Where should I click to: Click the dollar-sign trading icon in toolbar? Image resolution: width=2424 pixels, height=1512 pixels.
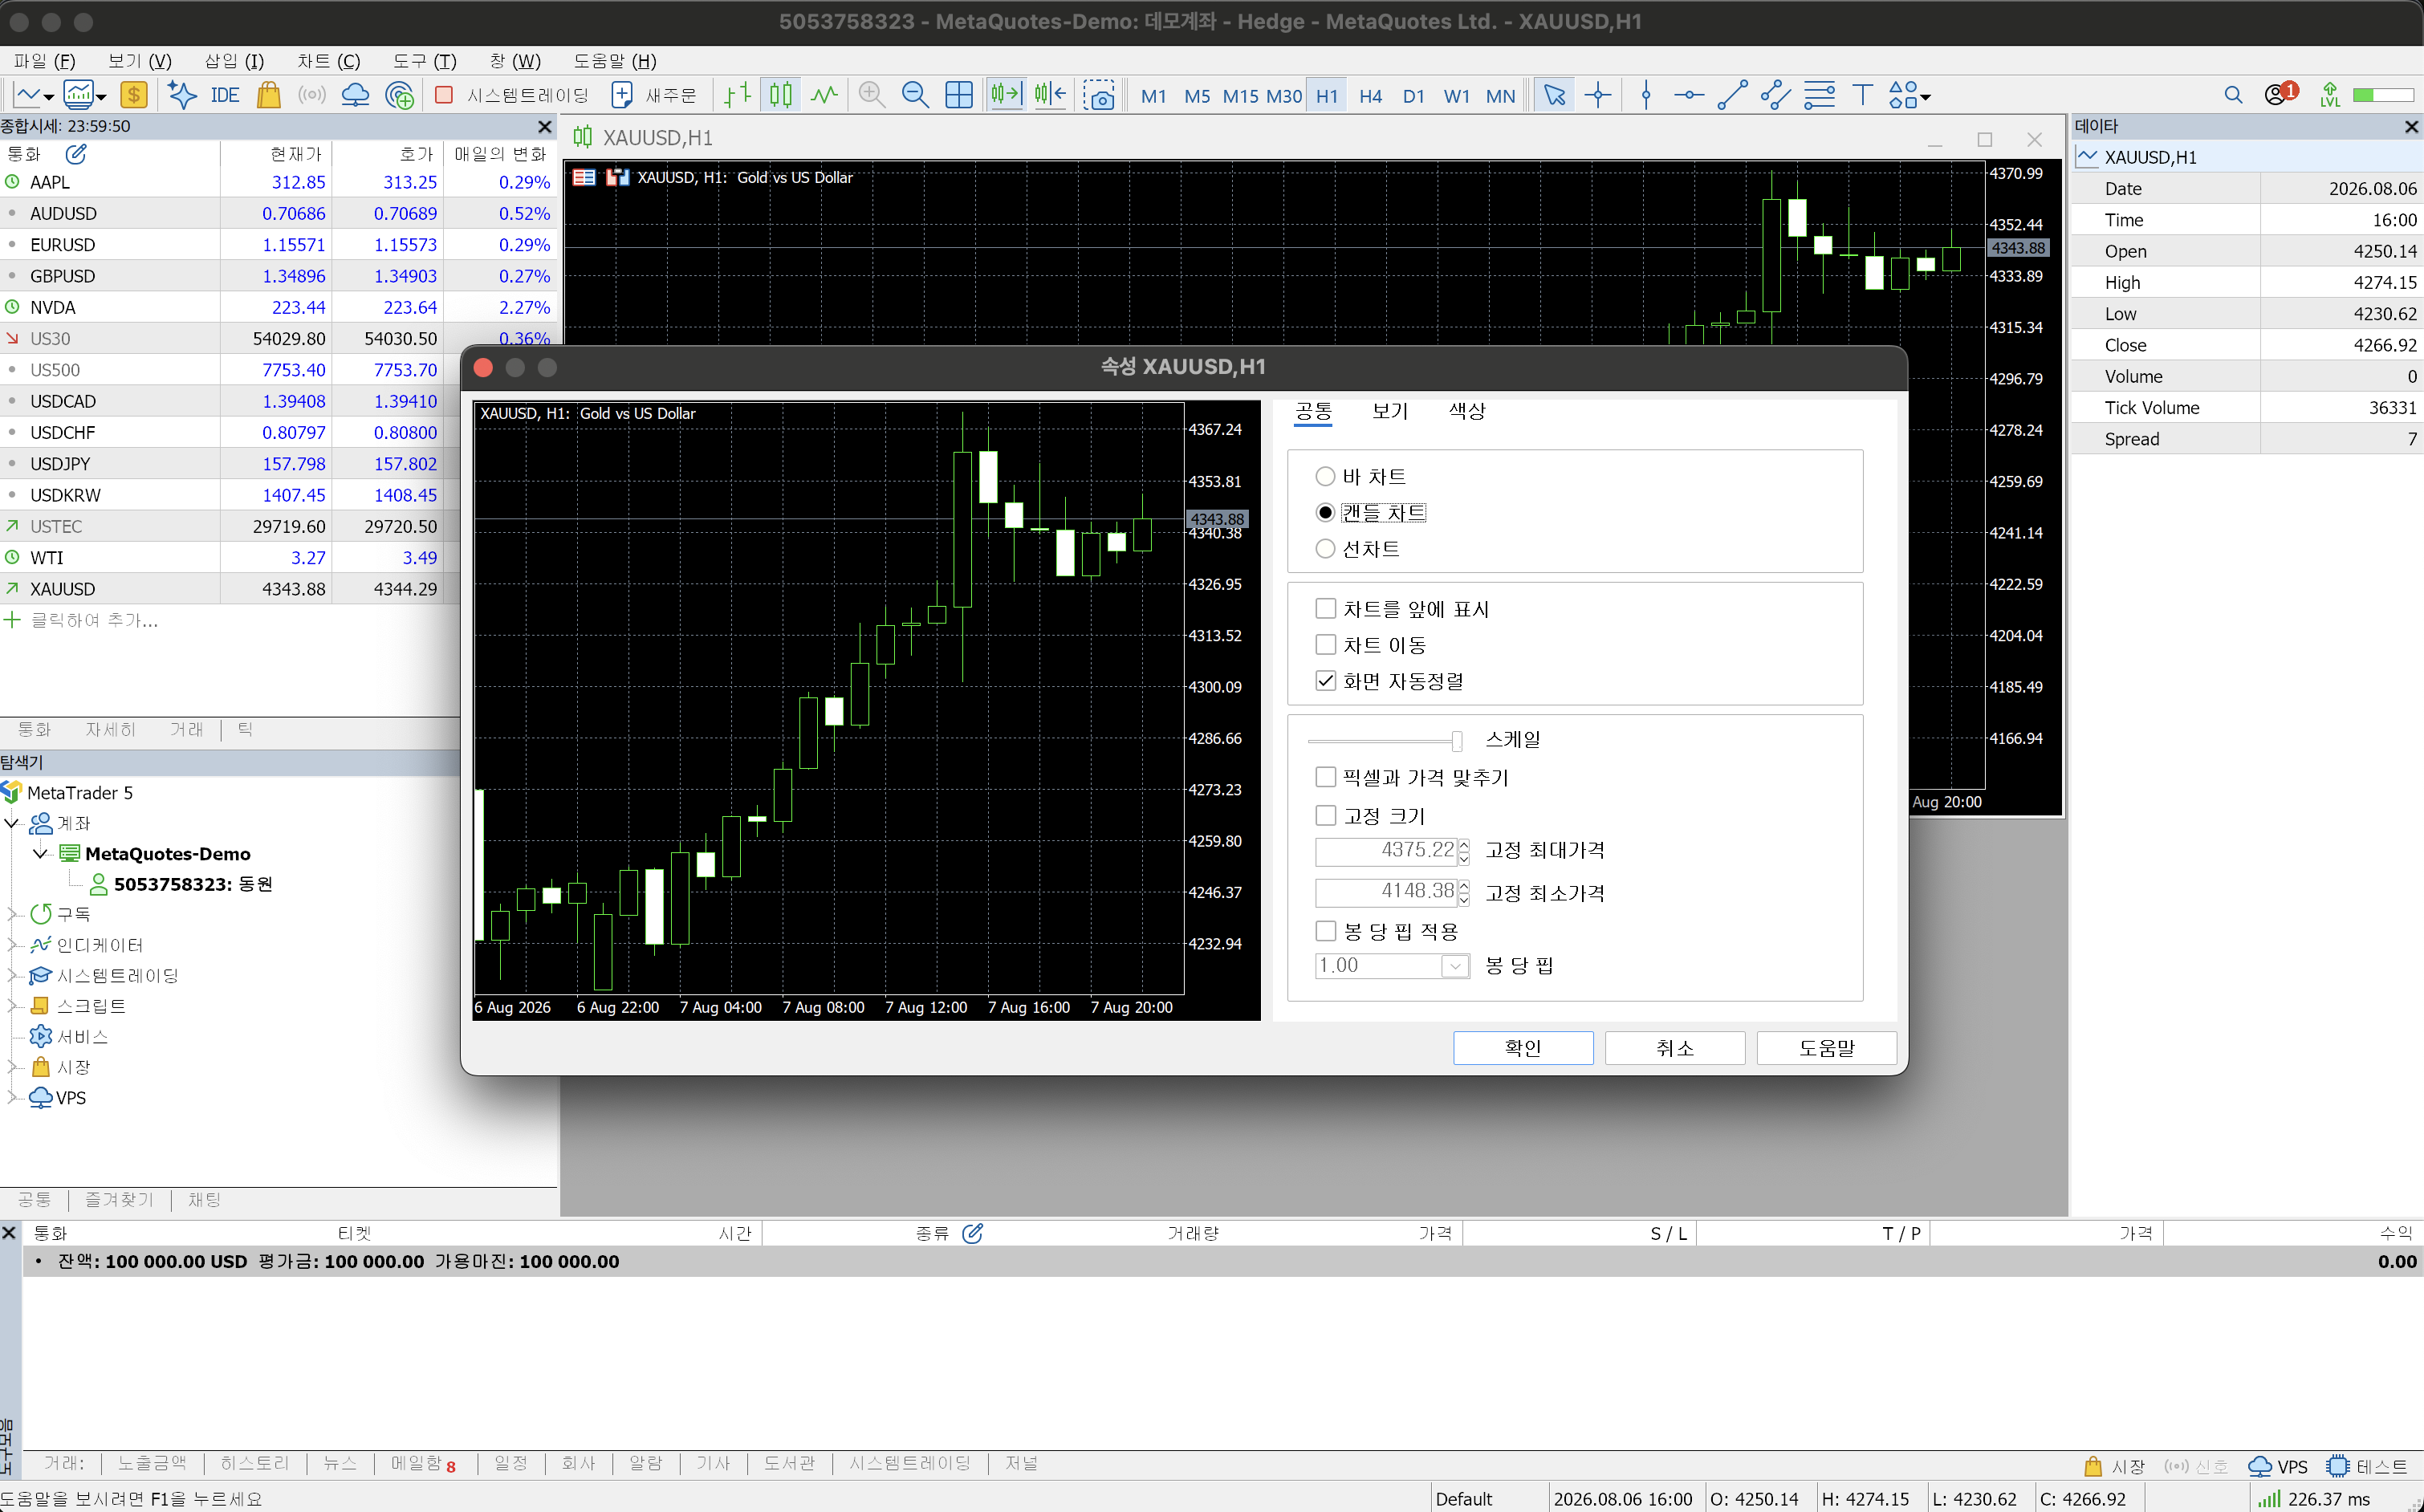(x=133, y=95)
